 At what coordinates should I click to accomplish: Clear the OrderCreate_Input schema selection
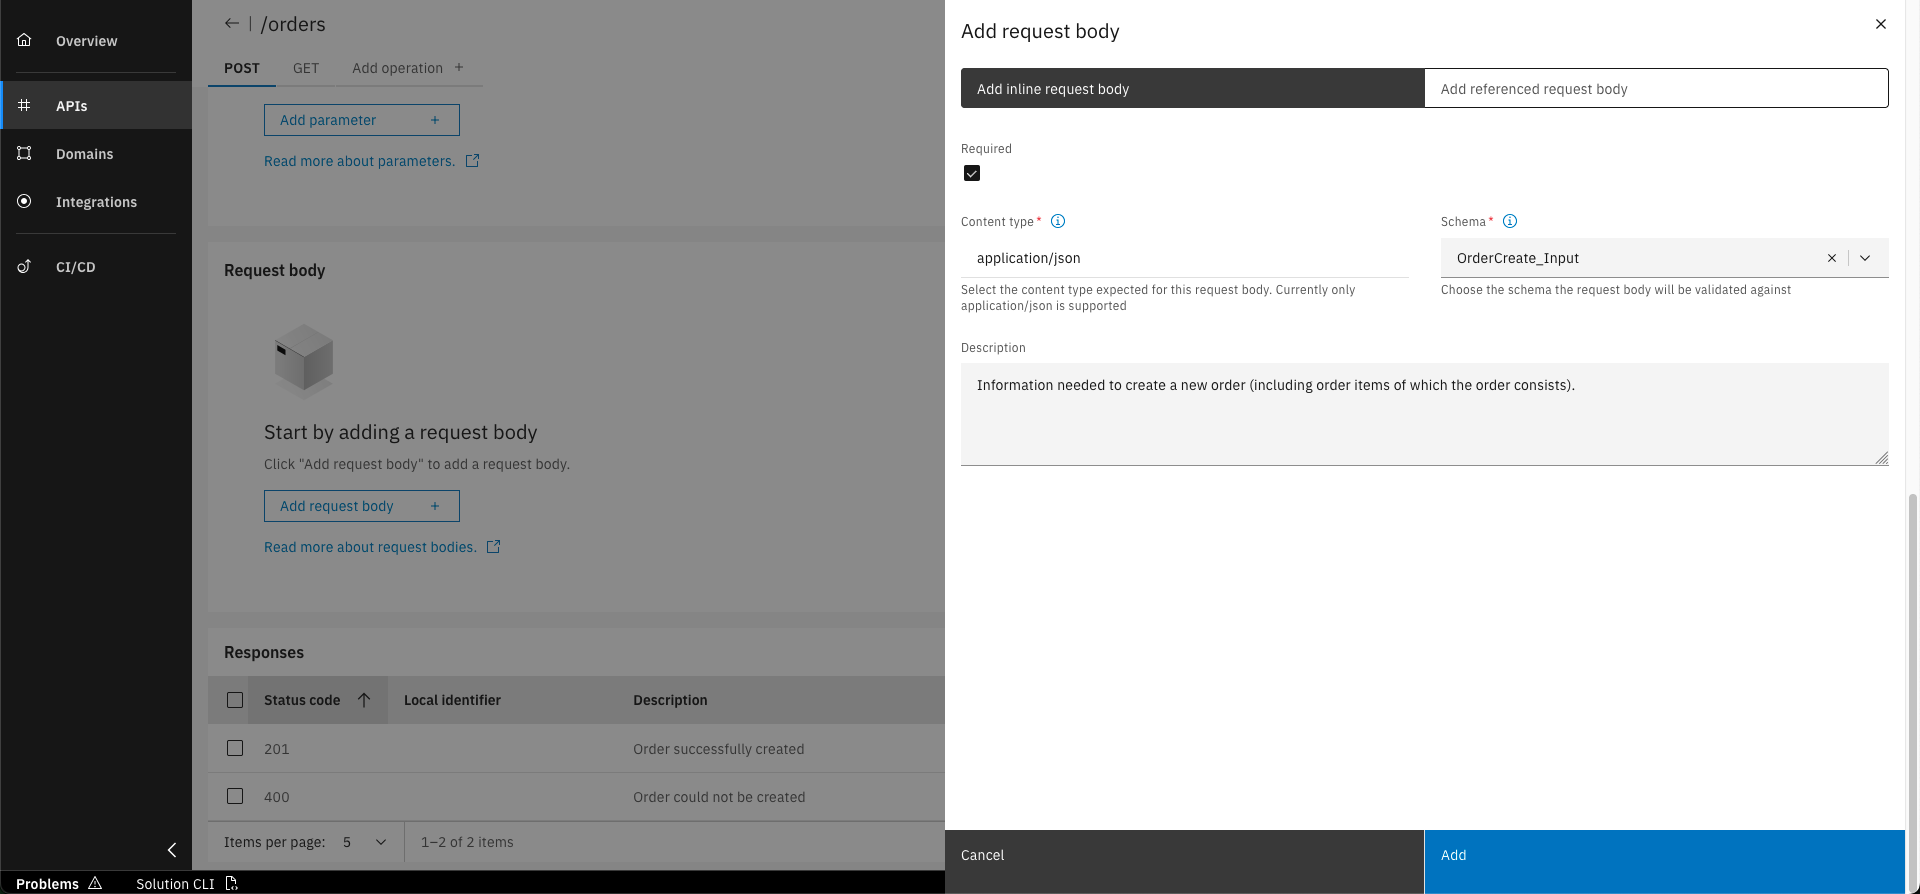pyautogui.click(x=1832, y=258)
